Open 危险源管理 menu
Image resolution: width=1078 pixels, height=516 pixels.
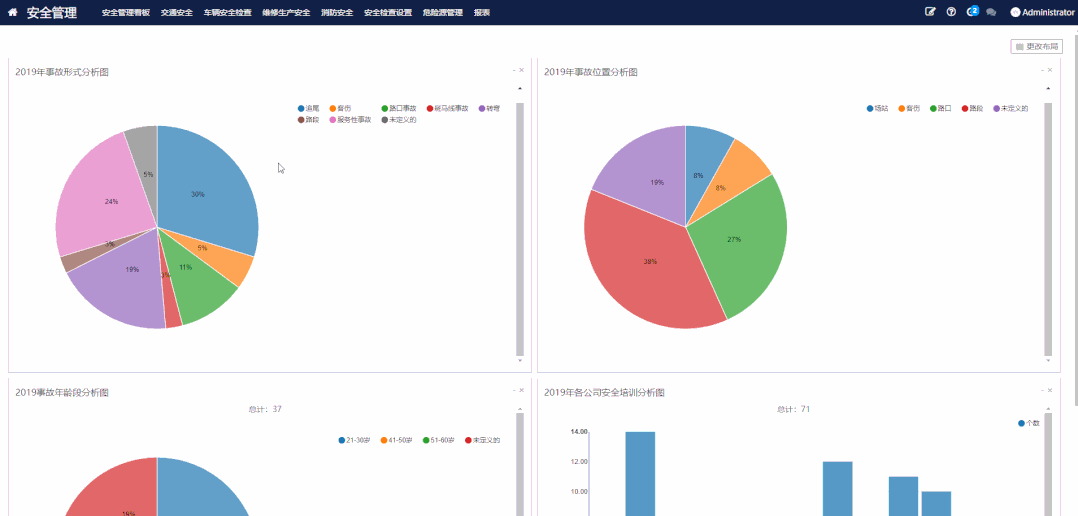(443, 12)
